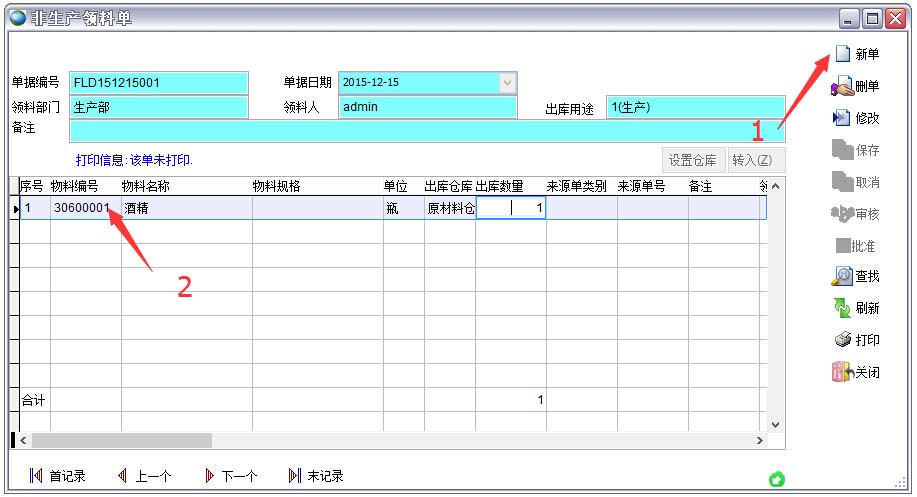The width and height of the screenshot is (917, 497).
Task: Go to 下一个 (next record)
Action: [x=210, y=476]
